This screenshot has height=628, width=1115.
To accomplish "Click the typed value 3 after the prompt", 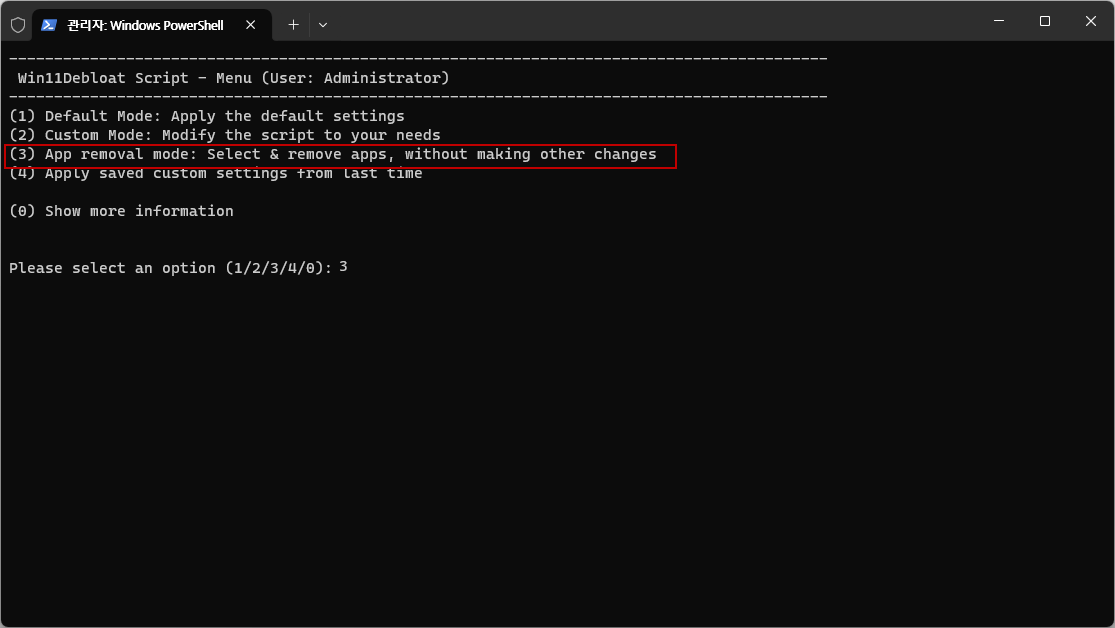I will (343, 267).
